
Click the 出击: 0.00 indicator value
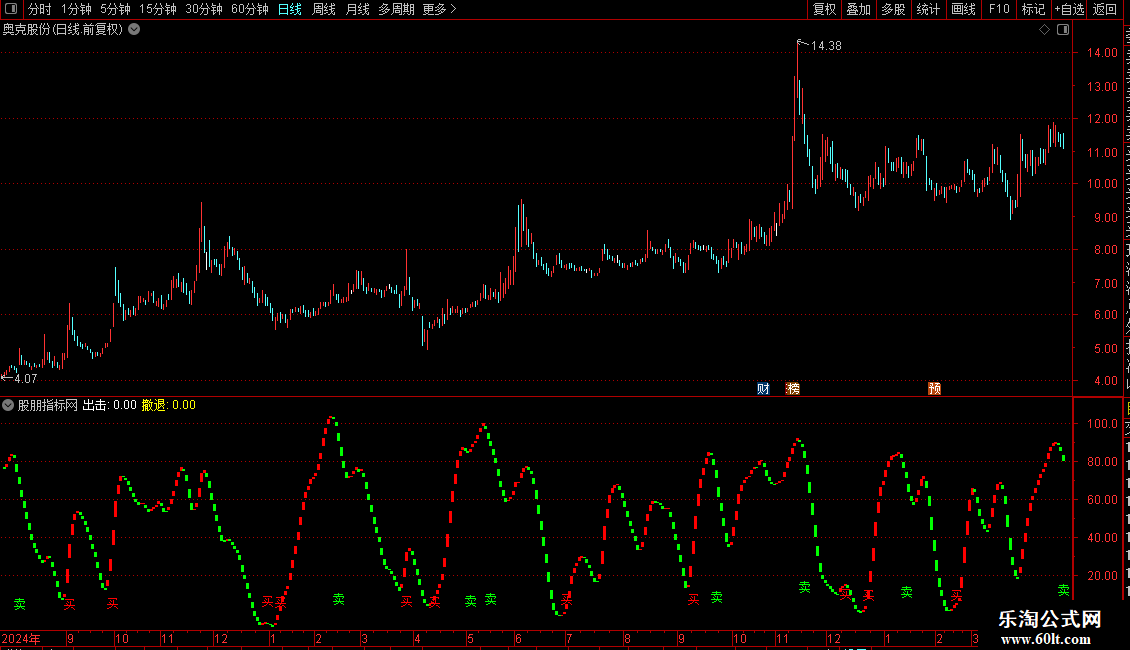pyautogui.click(x=110, y=405)
